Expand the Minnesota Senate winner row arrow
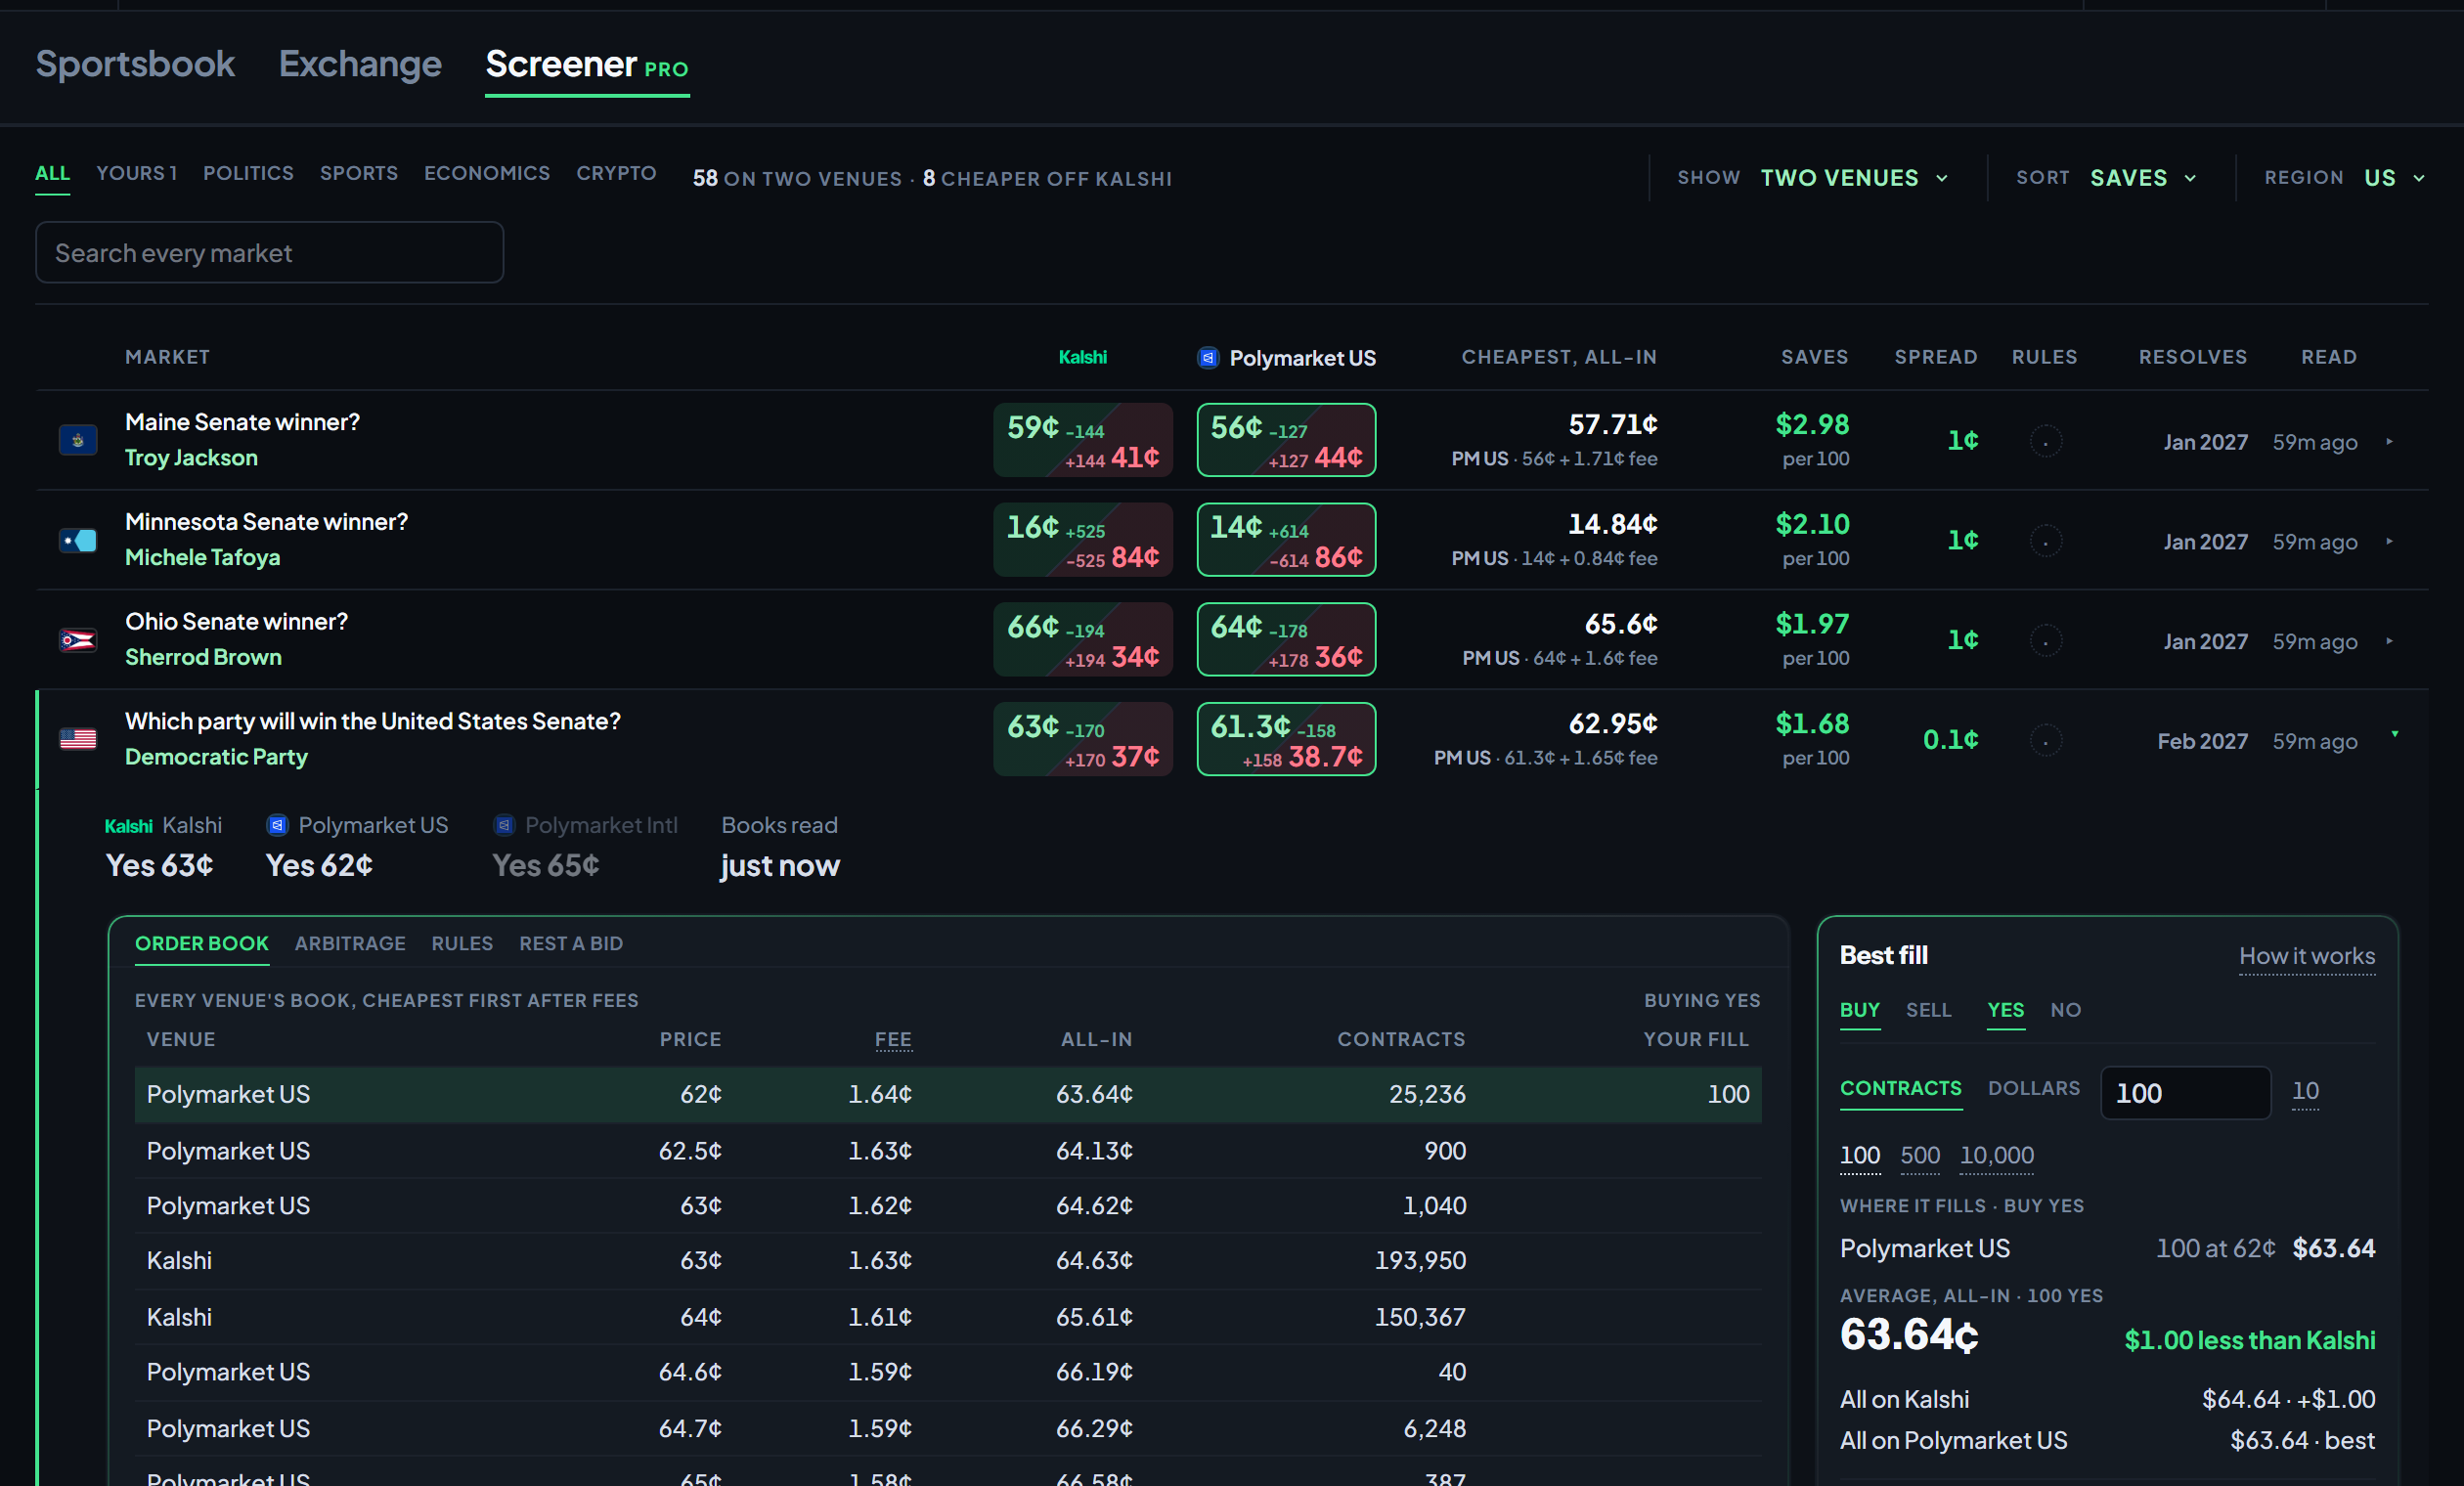This screenshot has width=2464, height=1486. (2390, 541)
